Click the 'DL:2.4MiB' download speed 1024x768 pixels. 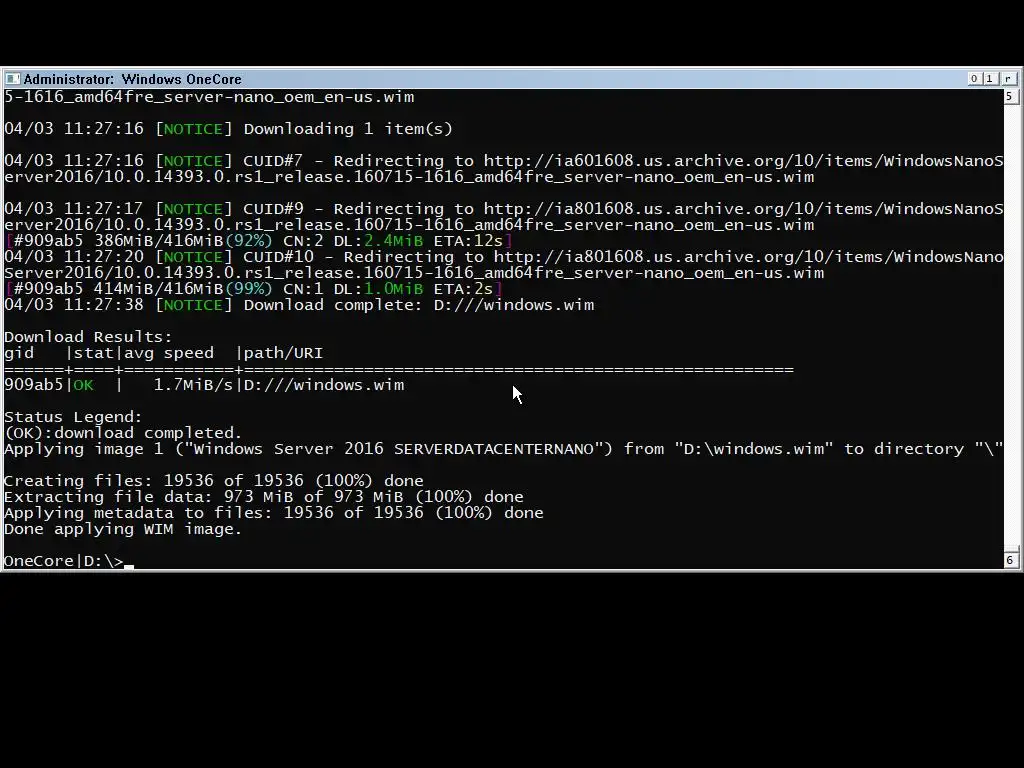point(378,240)
